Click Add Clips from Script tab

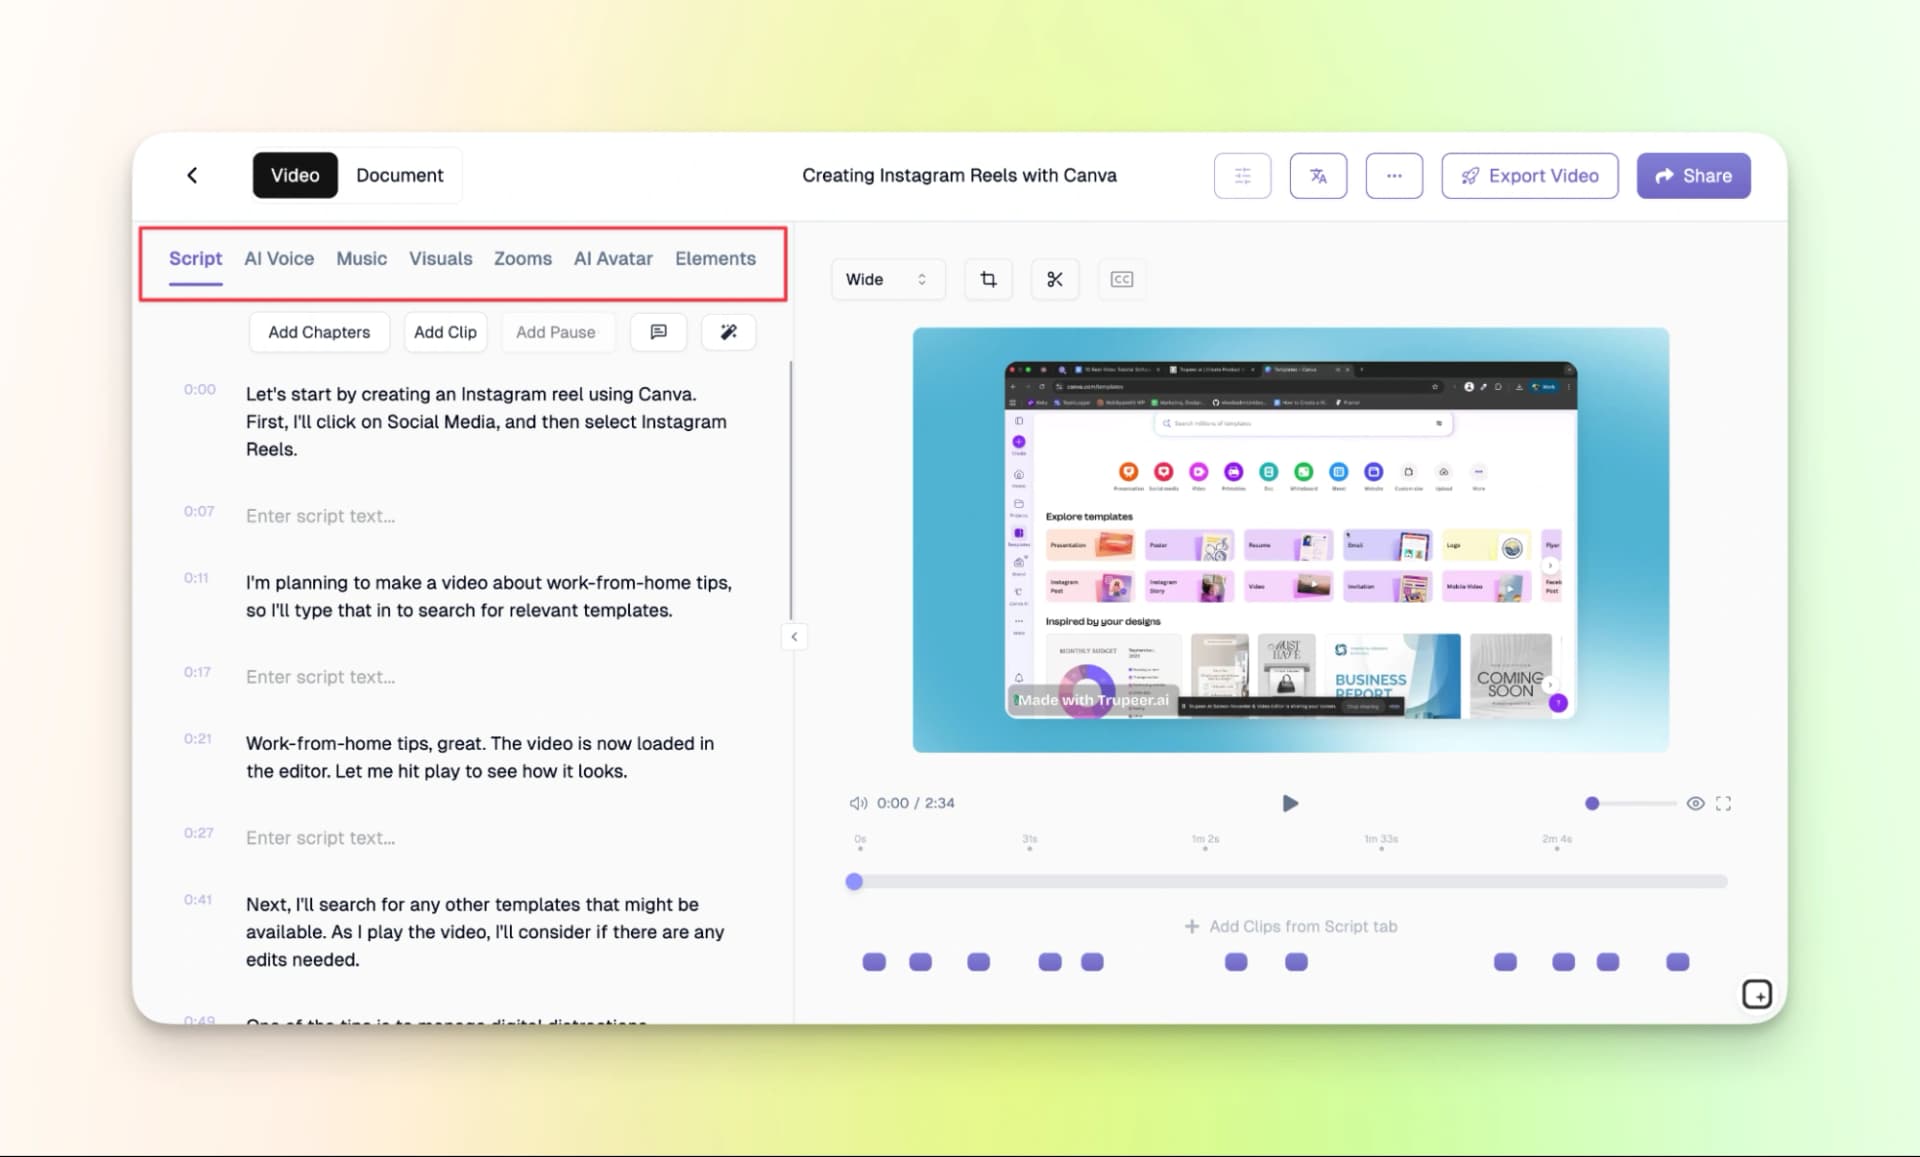pos(1290,926)
